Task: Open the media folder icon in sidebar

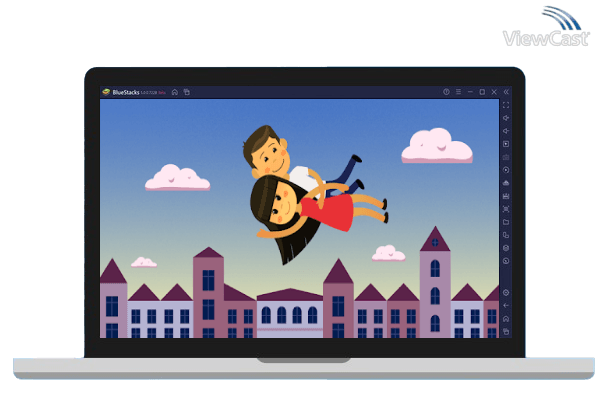Action: click(506, 222)
